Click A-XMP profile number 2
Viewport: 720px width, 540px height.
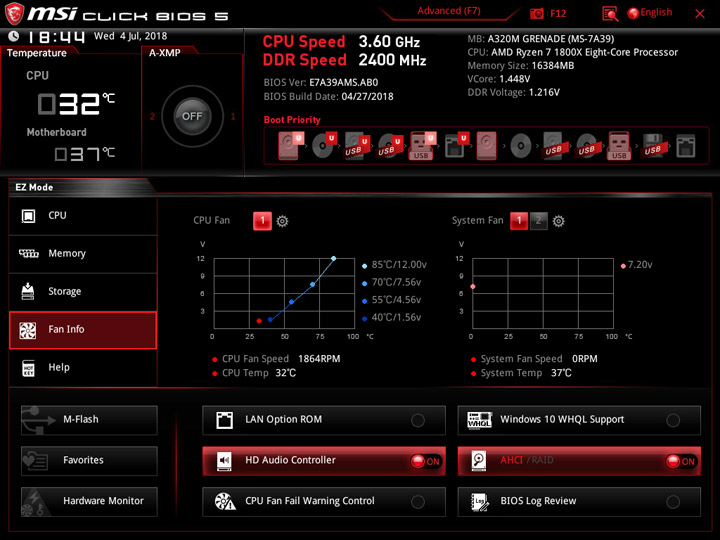tap(152, 117)
